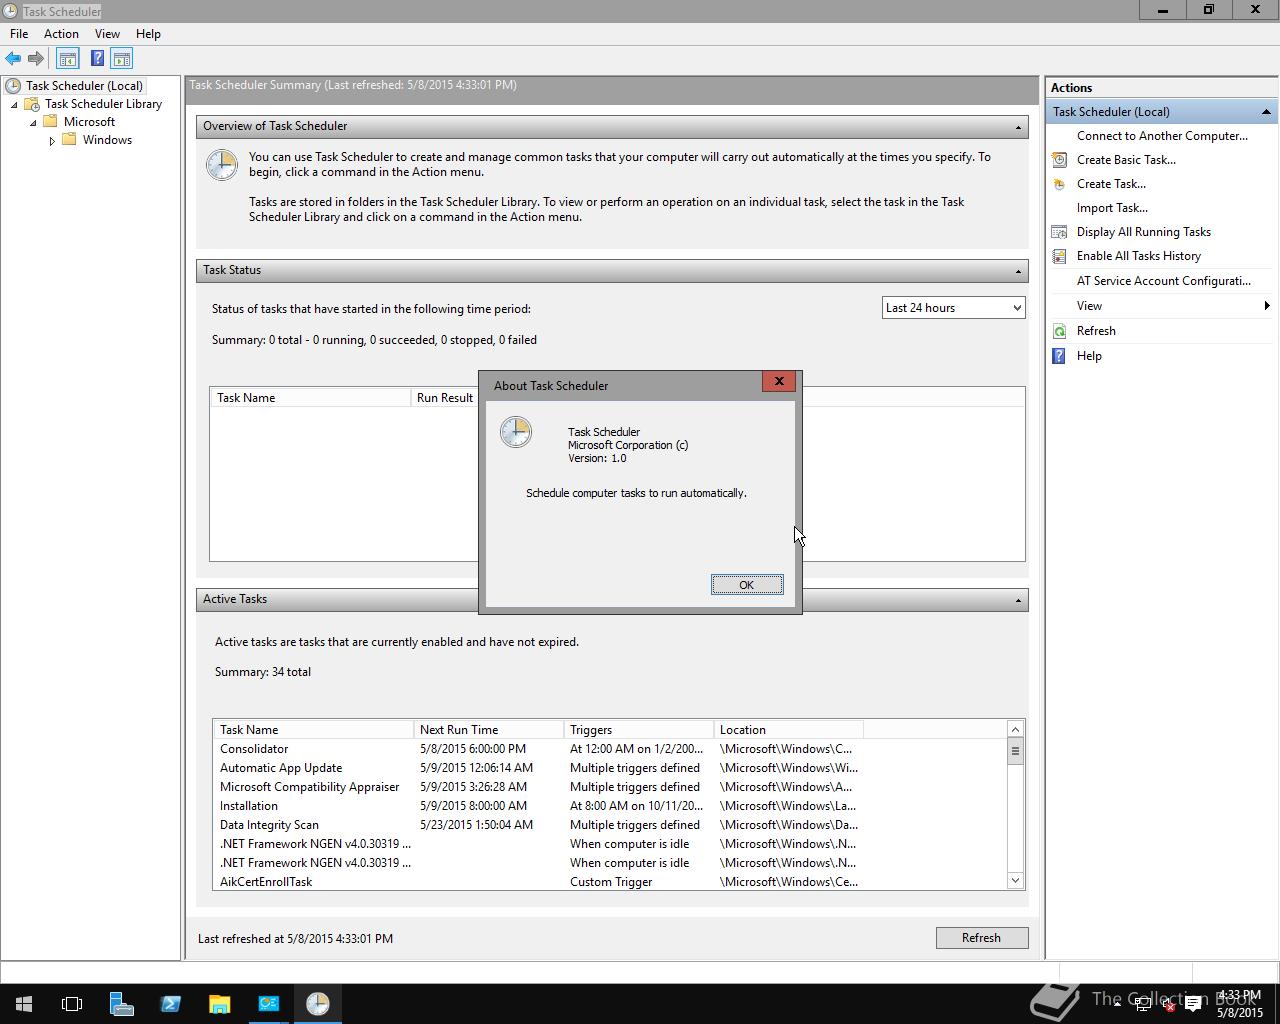1280x1024 pixels.
Task: Click Create Basic Task... in Actions pane
Action: 1126,160
